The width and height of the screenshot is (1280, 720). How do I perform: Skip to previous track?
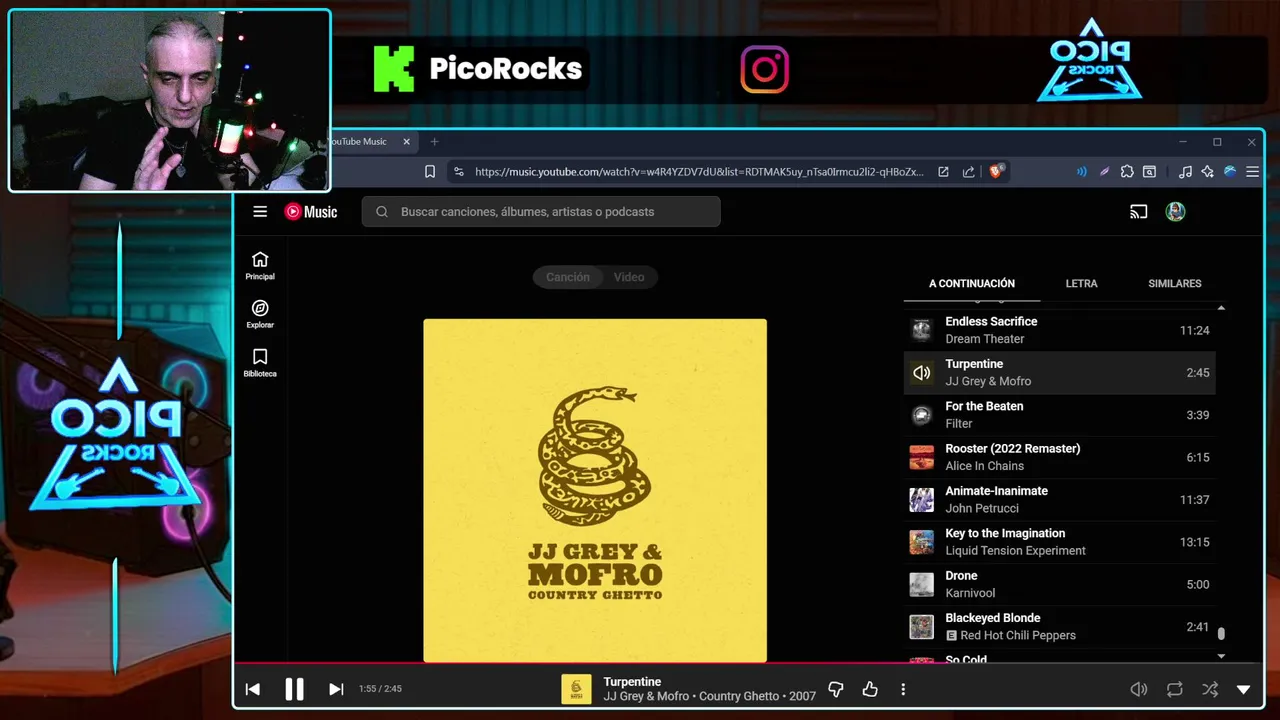pyautogui.click(x=253, y=689)
